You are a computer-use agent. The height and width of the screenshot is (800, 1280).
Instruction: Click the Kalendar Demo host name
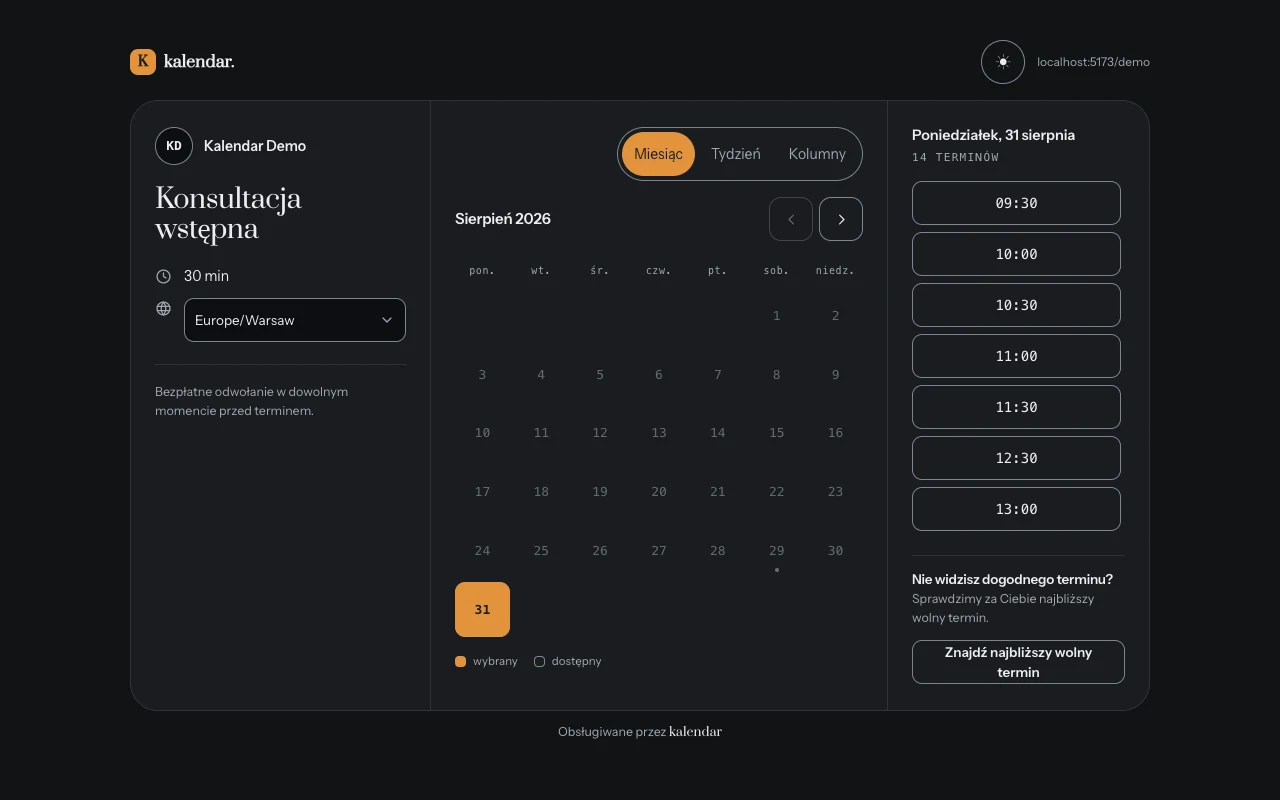pos(255,146)
